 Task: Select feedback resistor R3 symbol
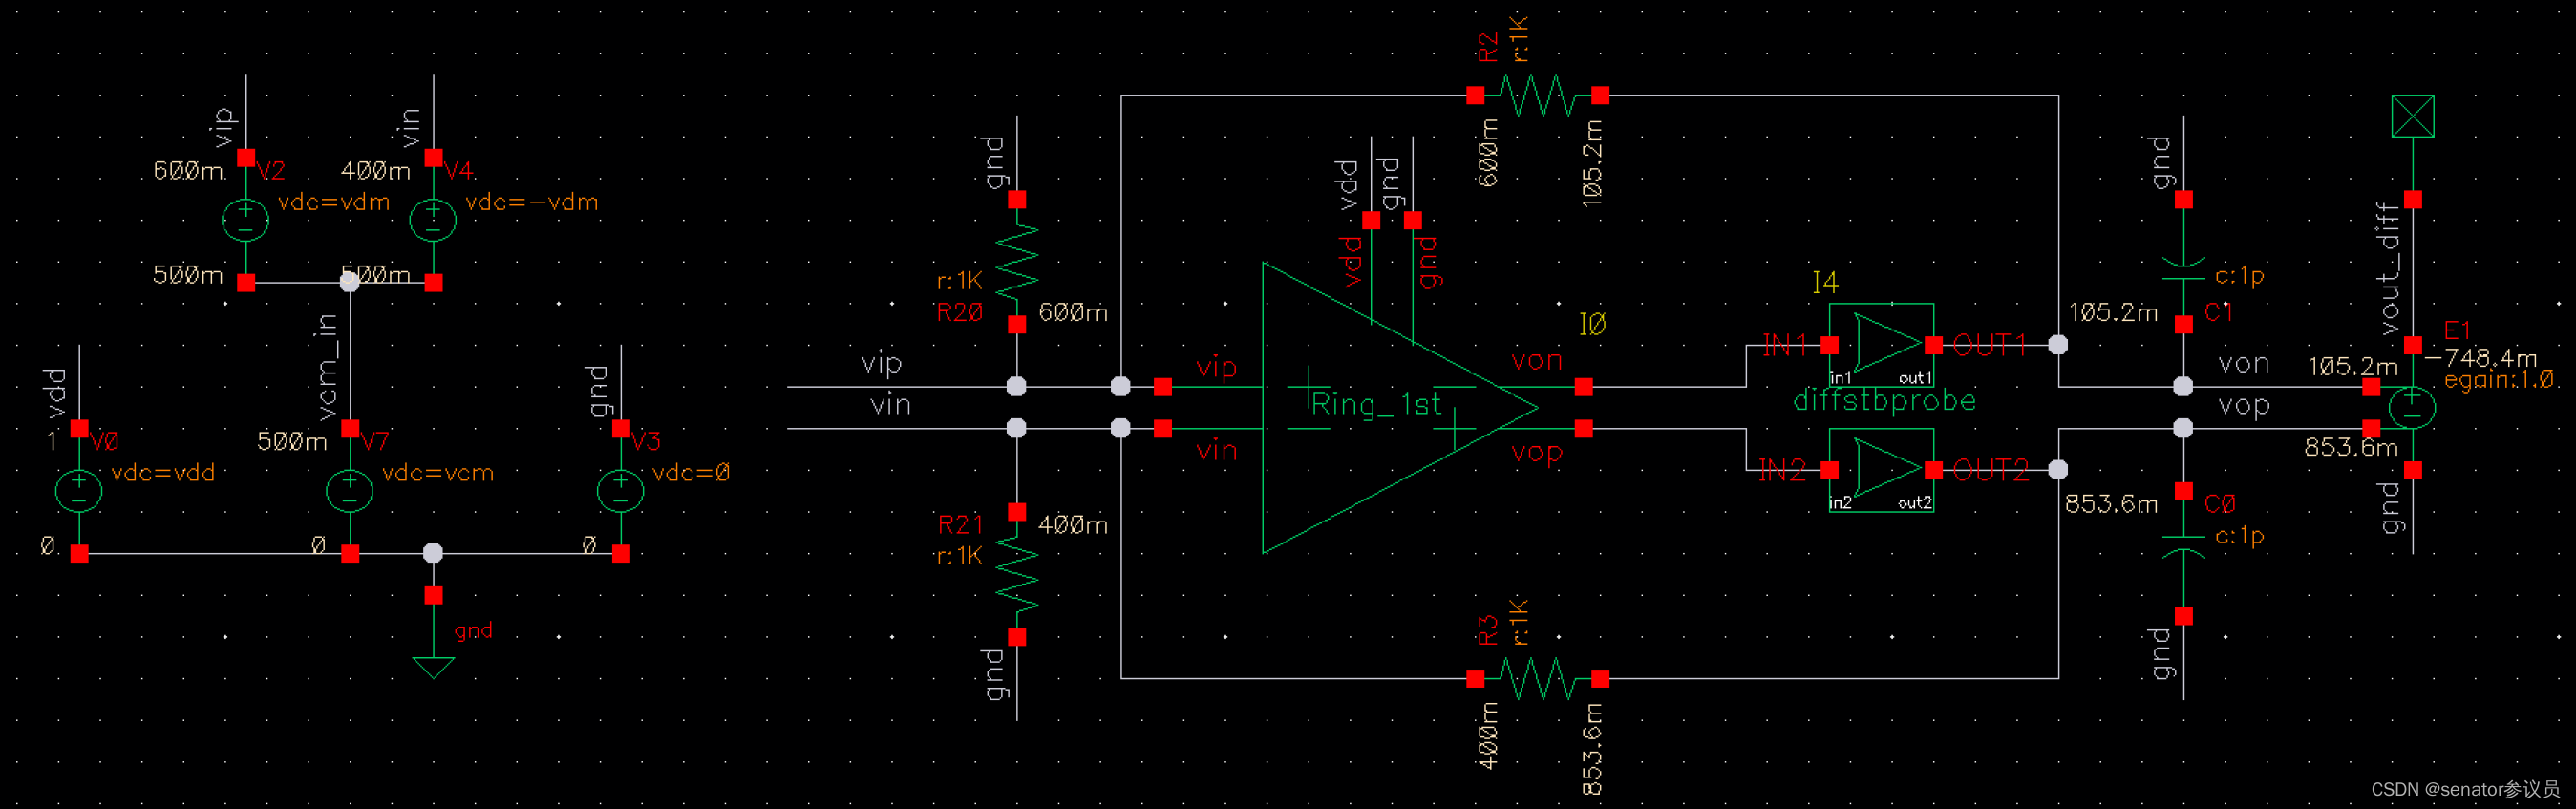tap(1538, 679)
